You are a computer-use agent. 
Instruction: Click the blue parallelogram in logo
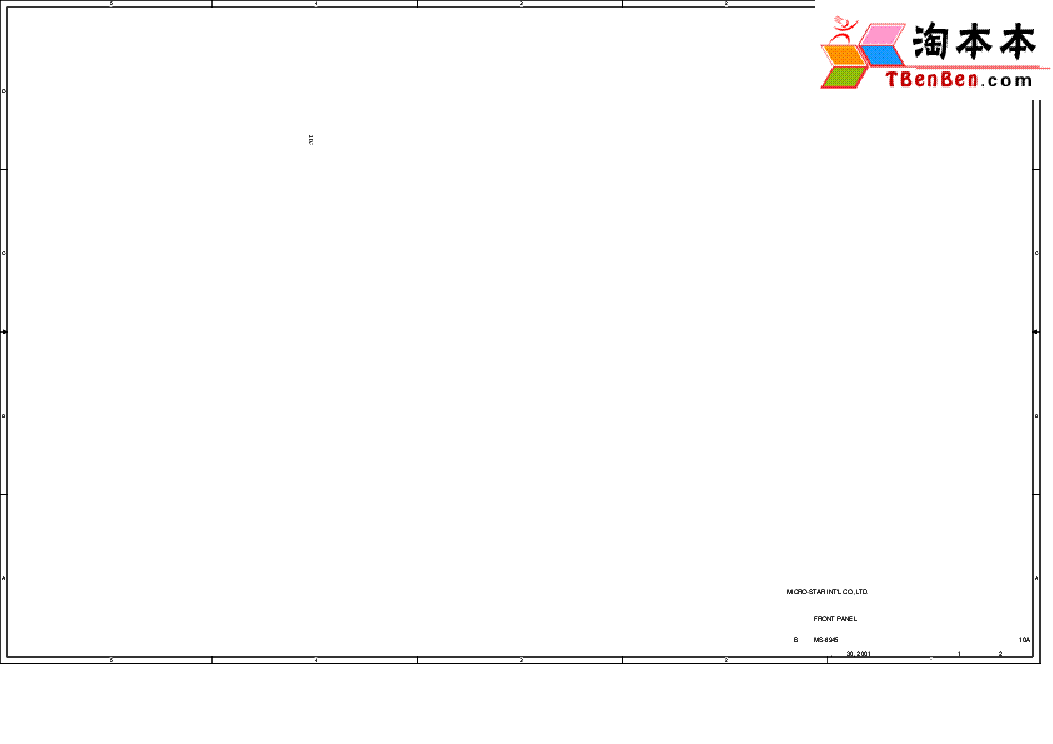(885, 56)
